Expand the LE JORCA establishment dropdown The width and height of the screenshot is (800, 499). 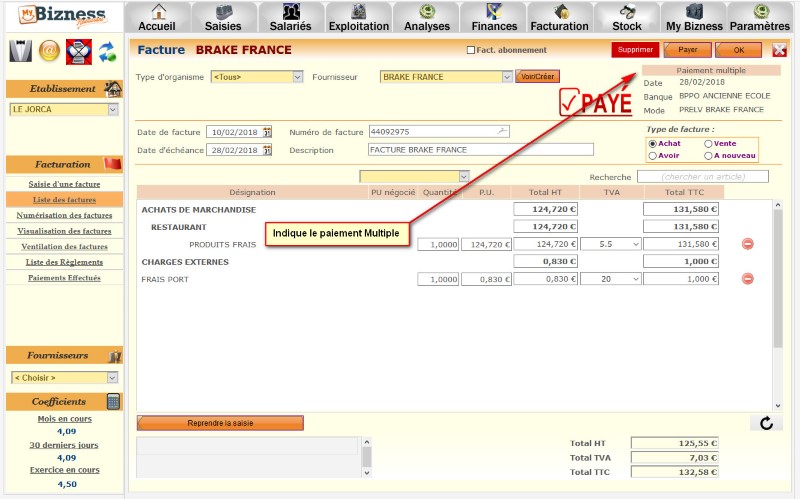click(x=113, y=109)
